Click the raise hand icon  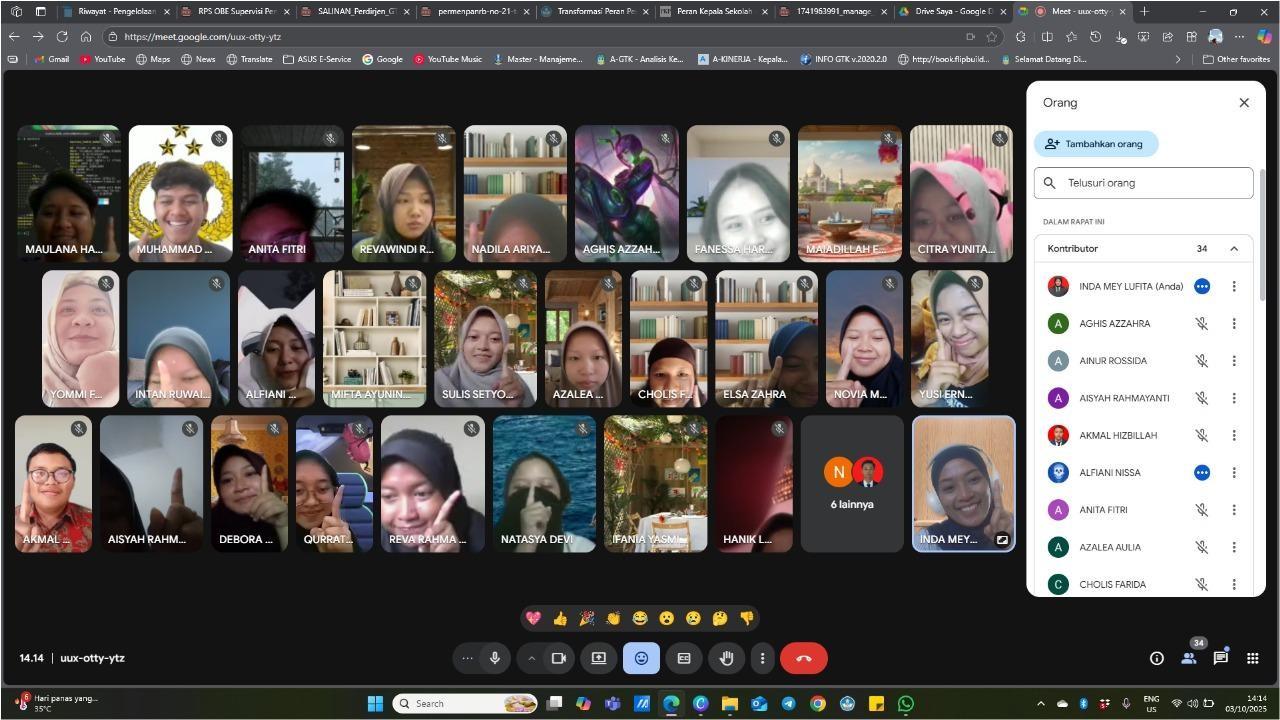(x=727, y=658)
